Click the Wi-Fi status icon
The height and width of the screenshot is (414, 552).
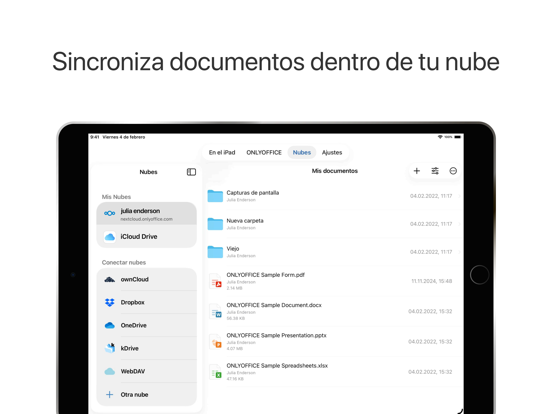click(x=440, y=137)
